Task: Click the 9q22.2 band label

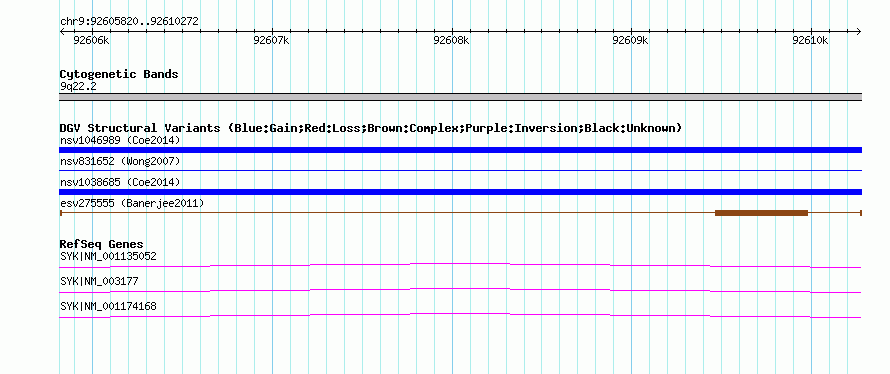Action: (x=78, y=87)
